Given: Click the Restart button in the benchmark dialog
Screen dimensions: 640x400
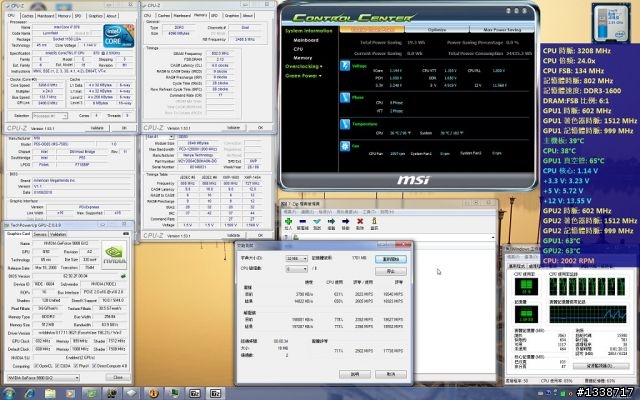Looking at the screenshot, I should click(x=391, y=259).
